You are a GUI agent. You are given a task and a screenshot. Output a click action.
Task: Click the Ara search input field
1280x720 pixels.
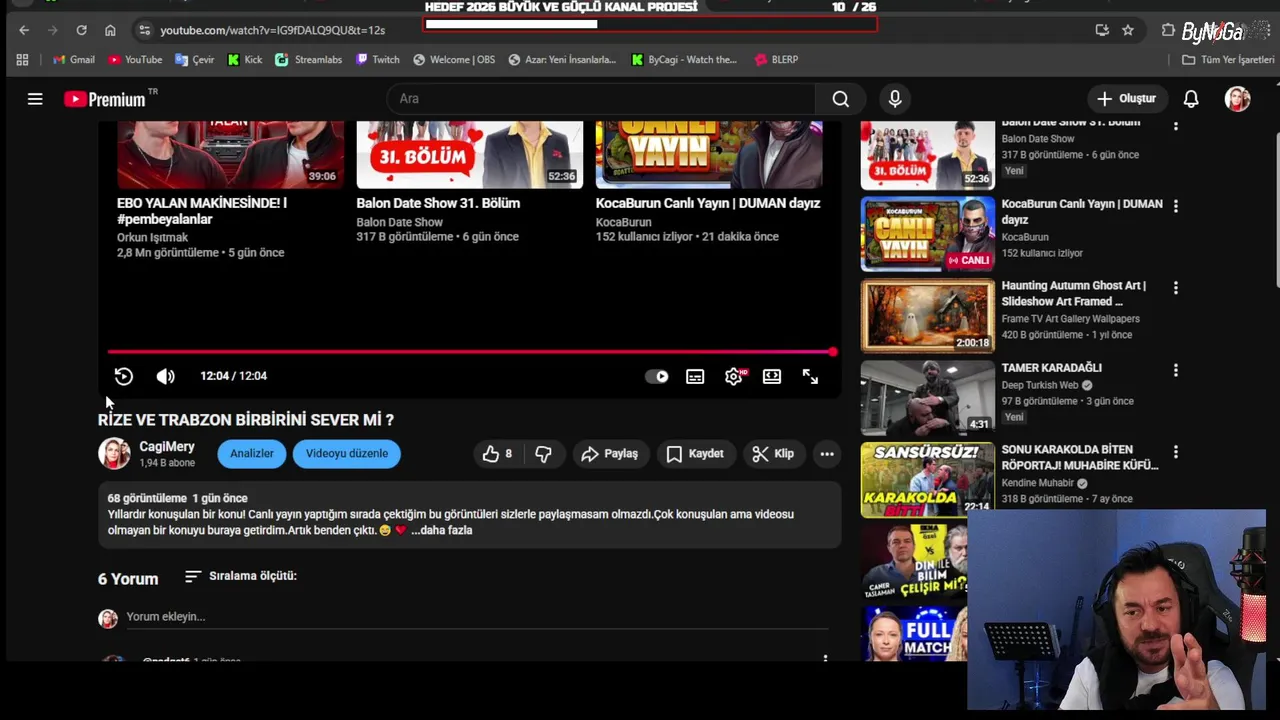(600, 99)
